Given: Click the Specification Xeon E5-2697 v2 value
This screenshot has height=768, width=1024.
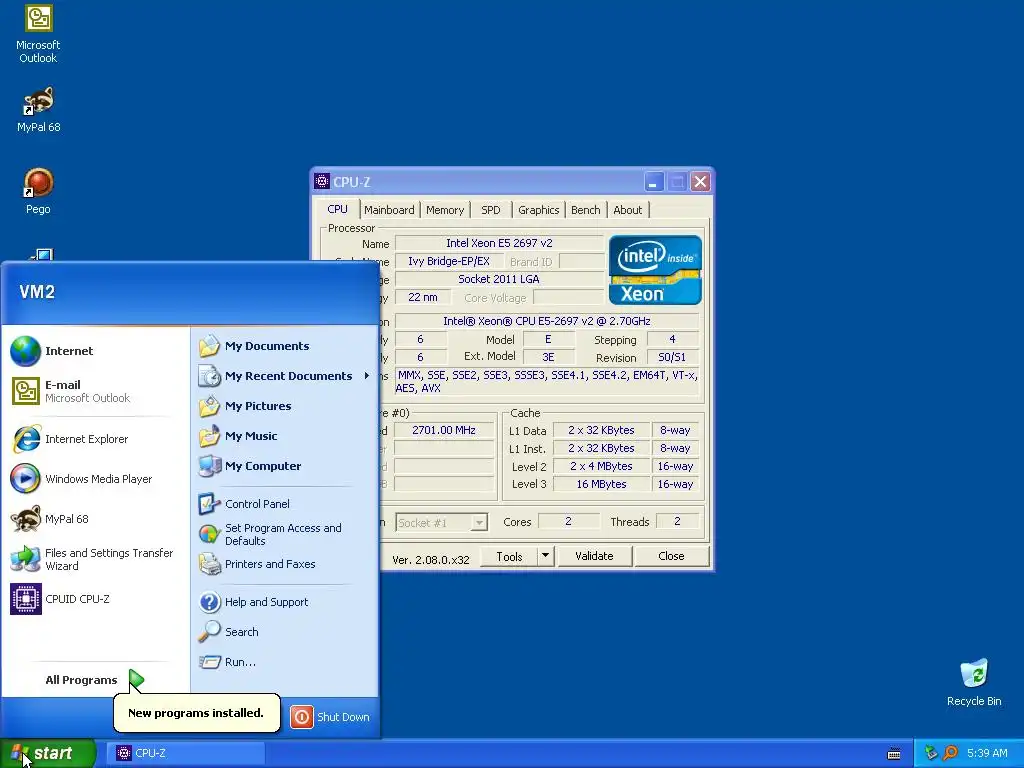Looking at the screenshot, I should (x=547, y=321).
